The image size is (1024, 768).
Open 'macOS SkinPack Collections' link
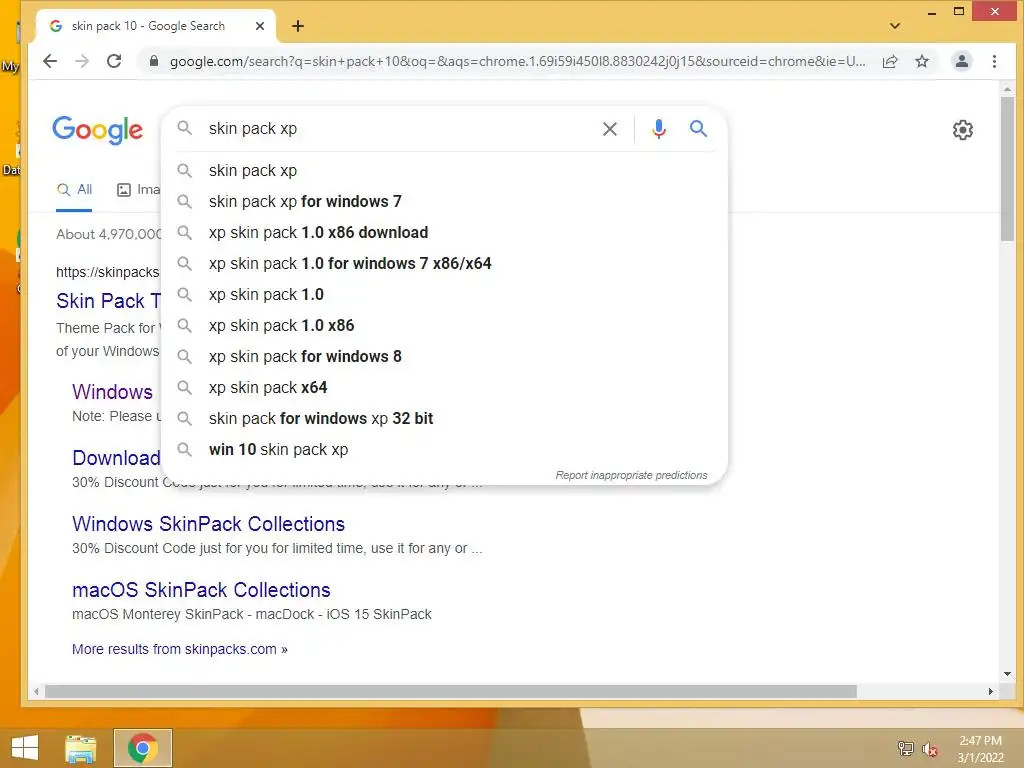point(201,590)
